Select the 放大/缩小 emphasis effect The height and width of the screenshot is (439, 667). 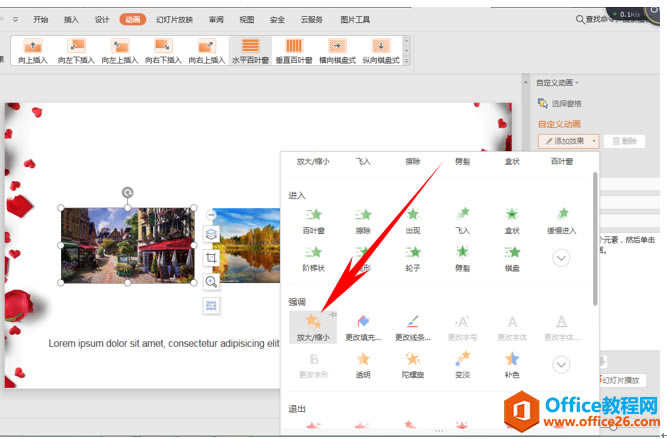313,327
